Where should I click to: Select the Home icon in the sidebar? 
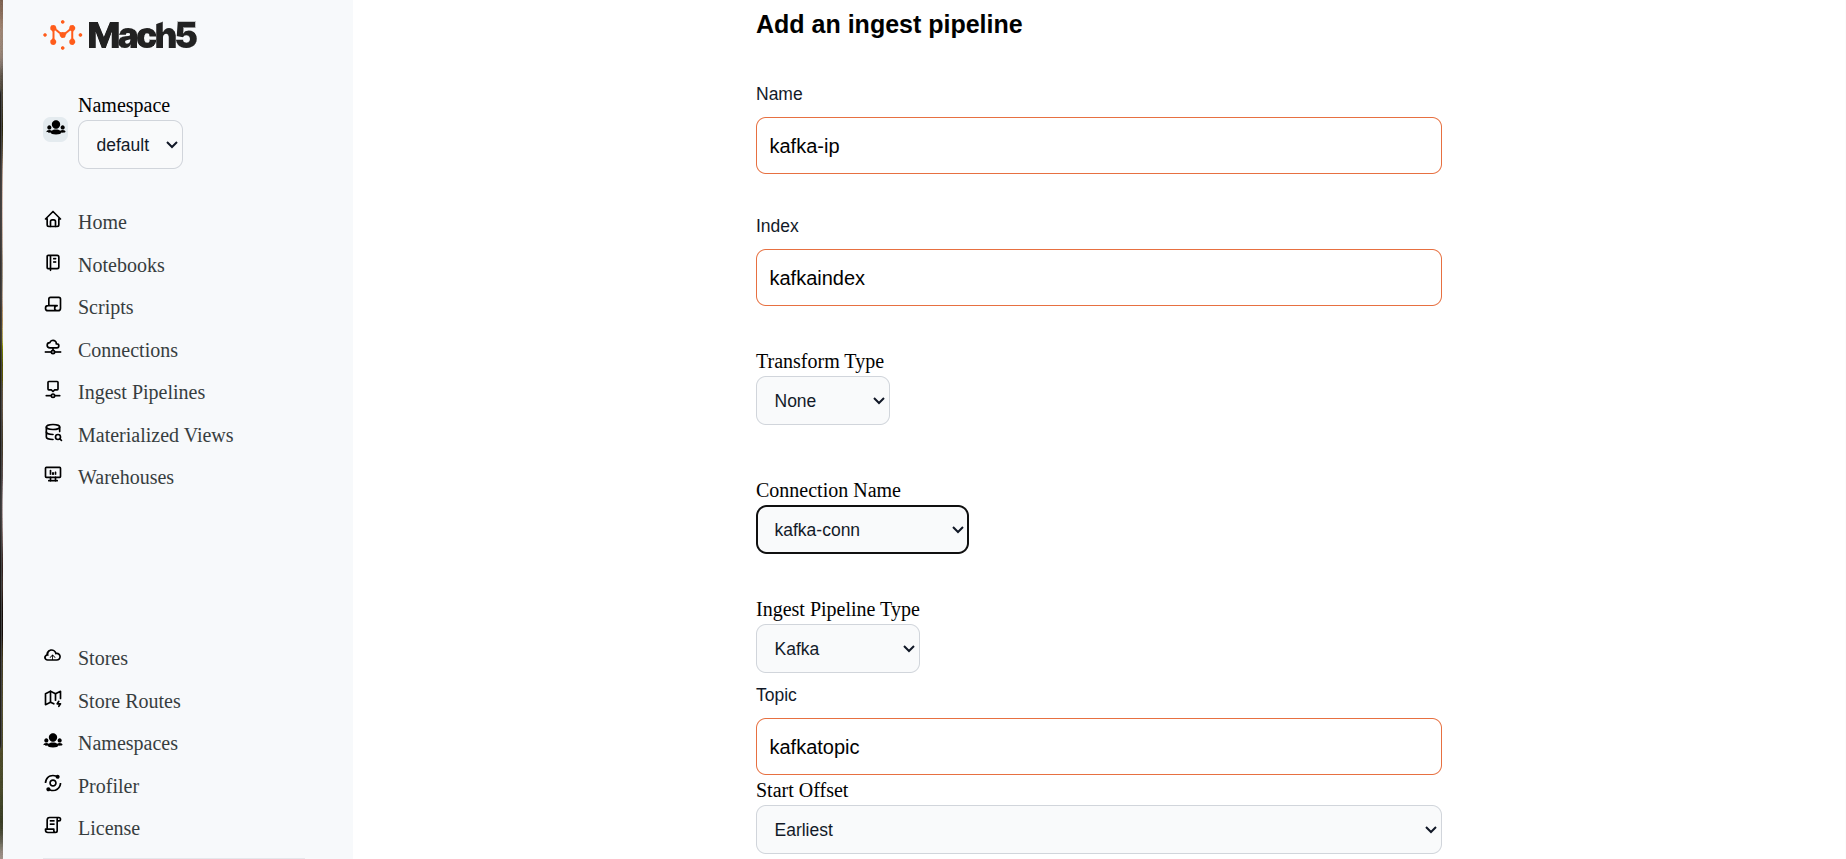click(x=53, y=219)
